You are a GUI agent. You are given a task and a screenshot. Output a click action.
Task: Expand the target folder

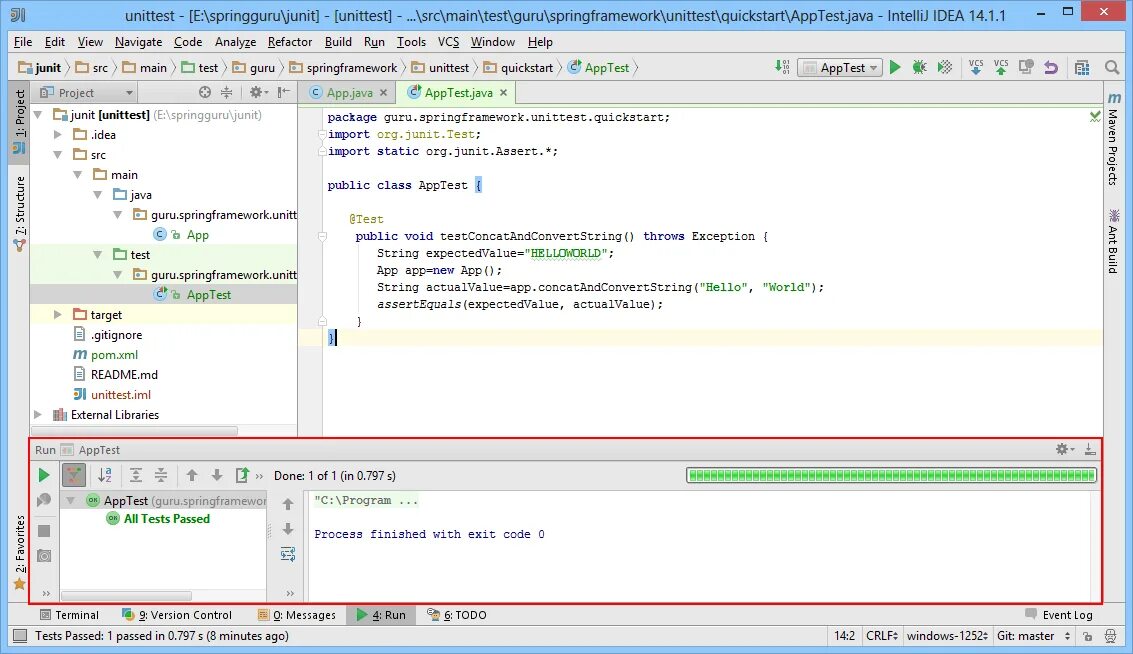pyautogui.click(x=58, y=314)
